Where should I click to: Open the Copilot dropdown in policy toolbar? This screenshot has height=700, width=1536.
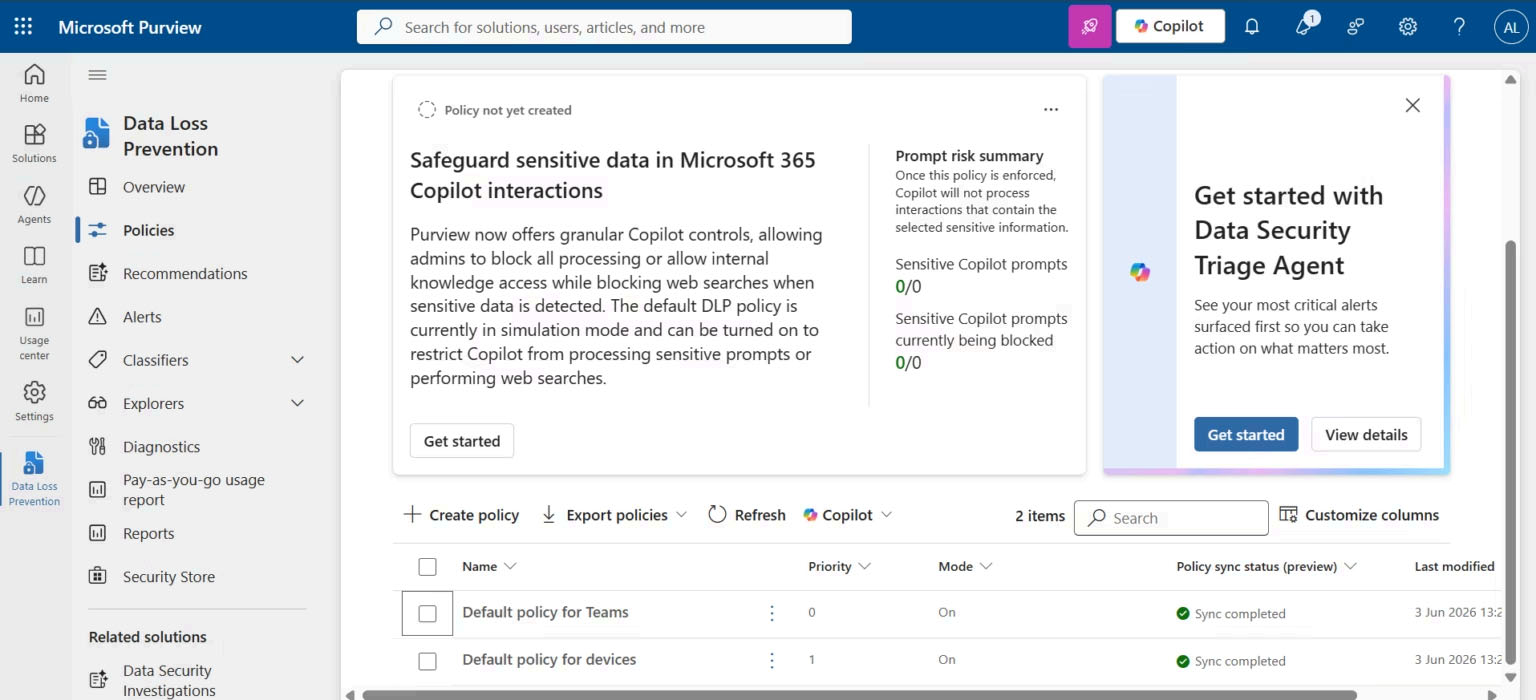point(847,515)
